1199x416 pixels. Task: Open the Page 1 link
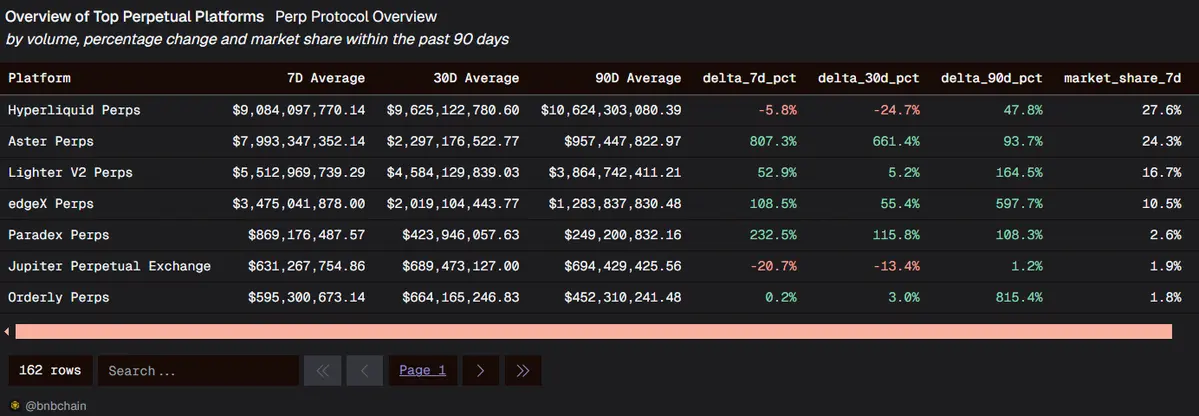pyautogui.click(x=423, y=370)
